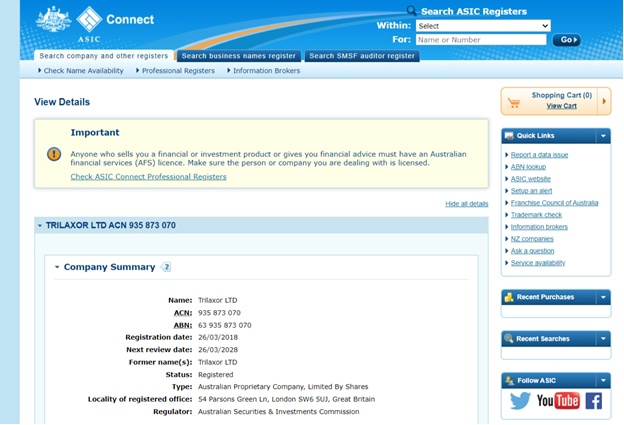The image size is (624, 425).
Task: Open the Service availability link
Action: click(538, 263)
